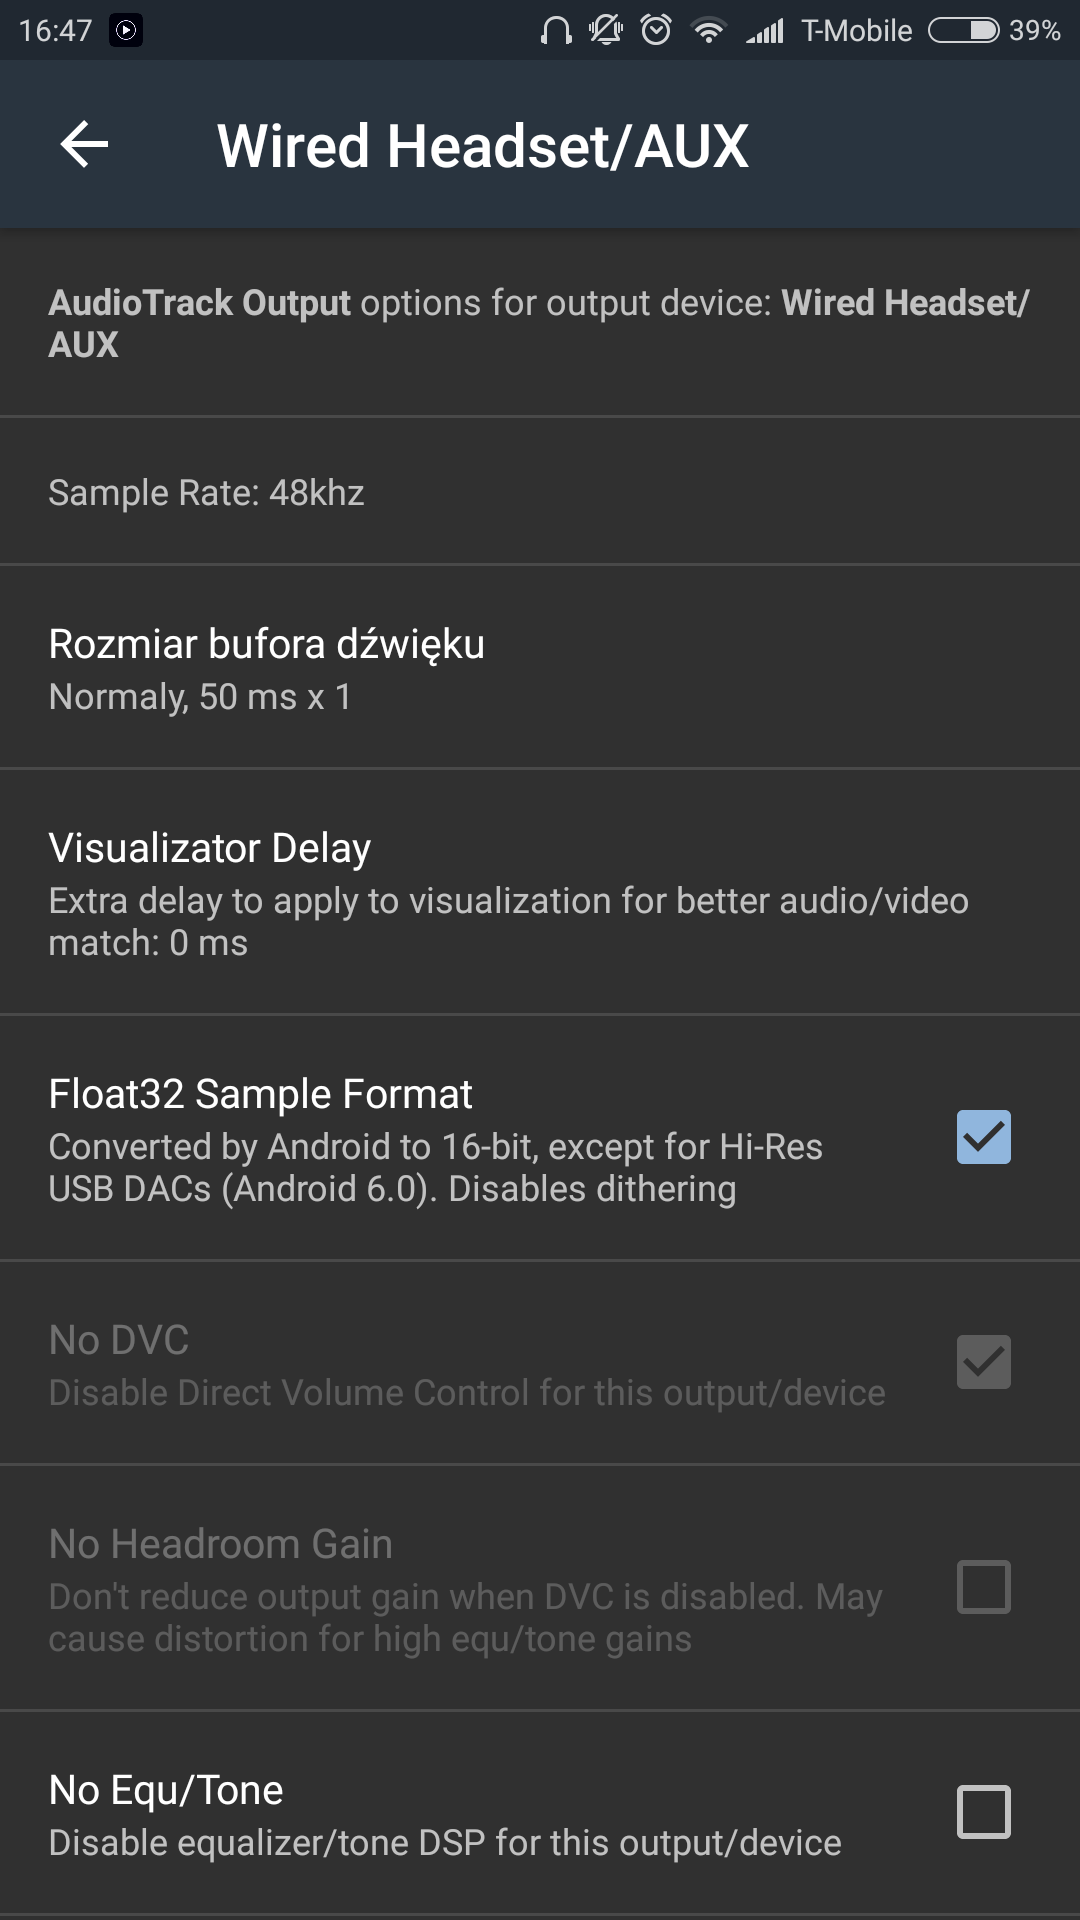The height and width of the screenshot is (1920, 1080).
Task: Uncheck the Float32 Sample Format checkbox
Action: point(984,1137)
